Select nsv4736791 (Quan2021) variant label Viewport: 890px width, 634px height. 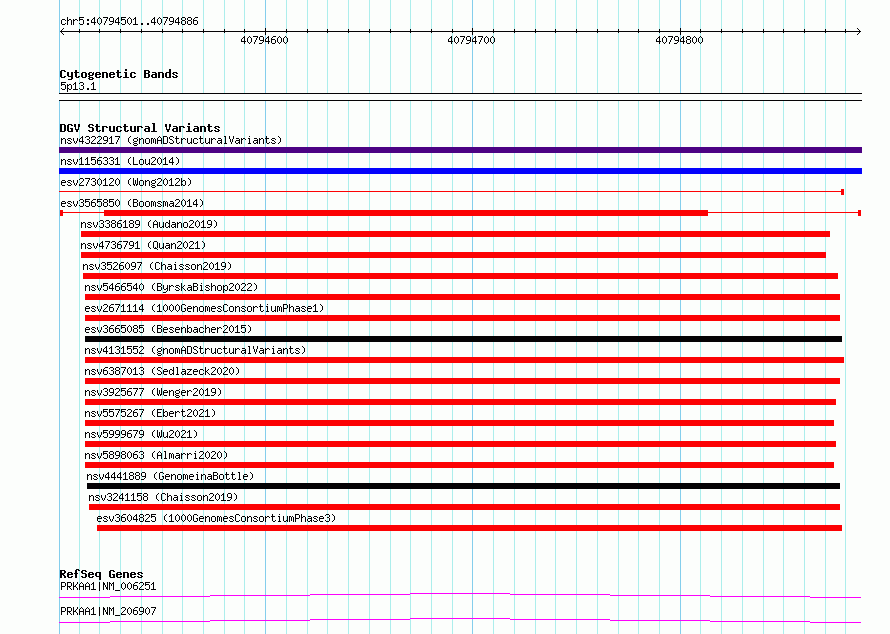(x=143, y=245)
